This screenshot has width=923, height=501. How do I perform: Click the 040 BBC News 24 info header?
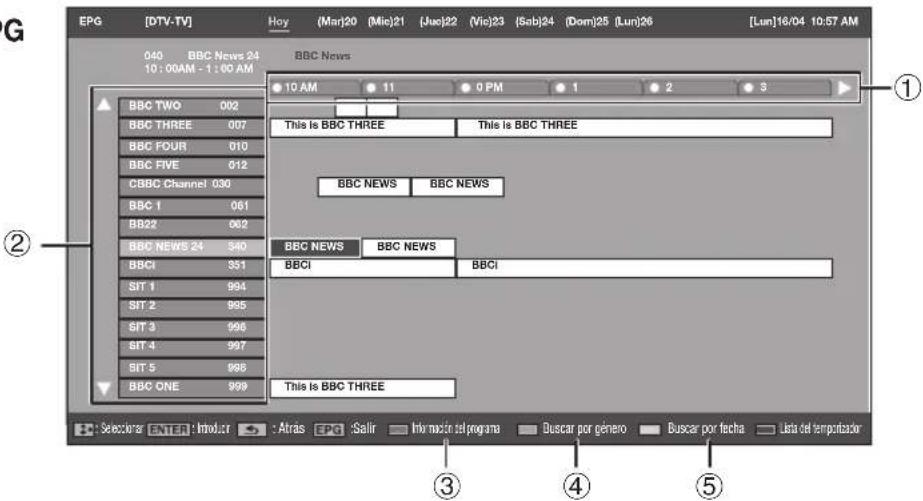tap(201, 56)
